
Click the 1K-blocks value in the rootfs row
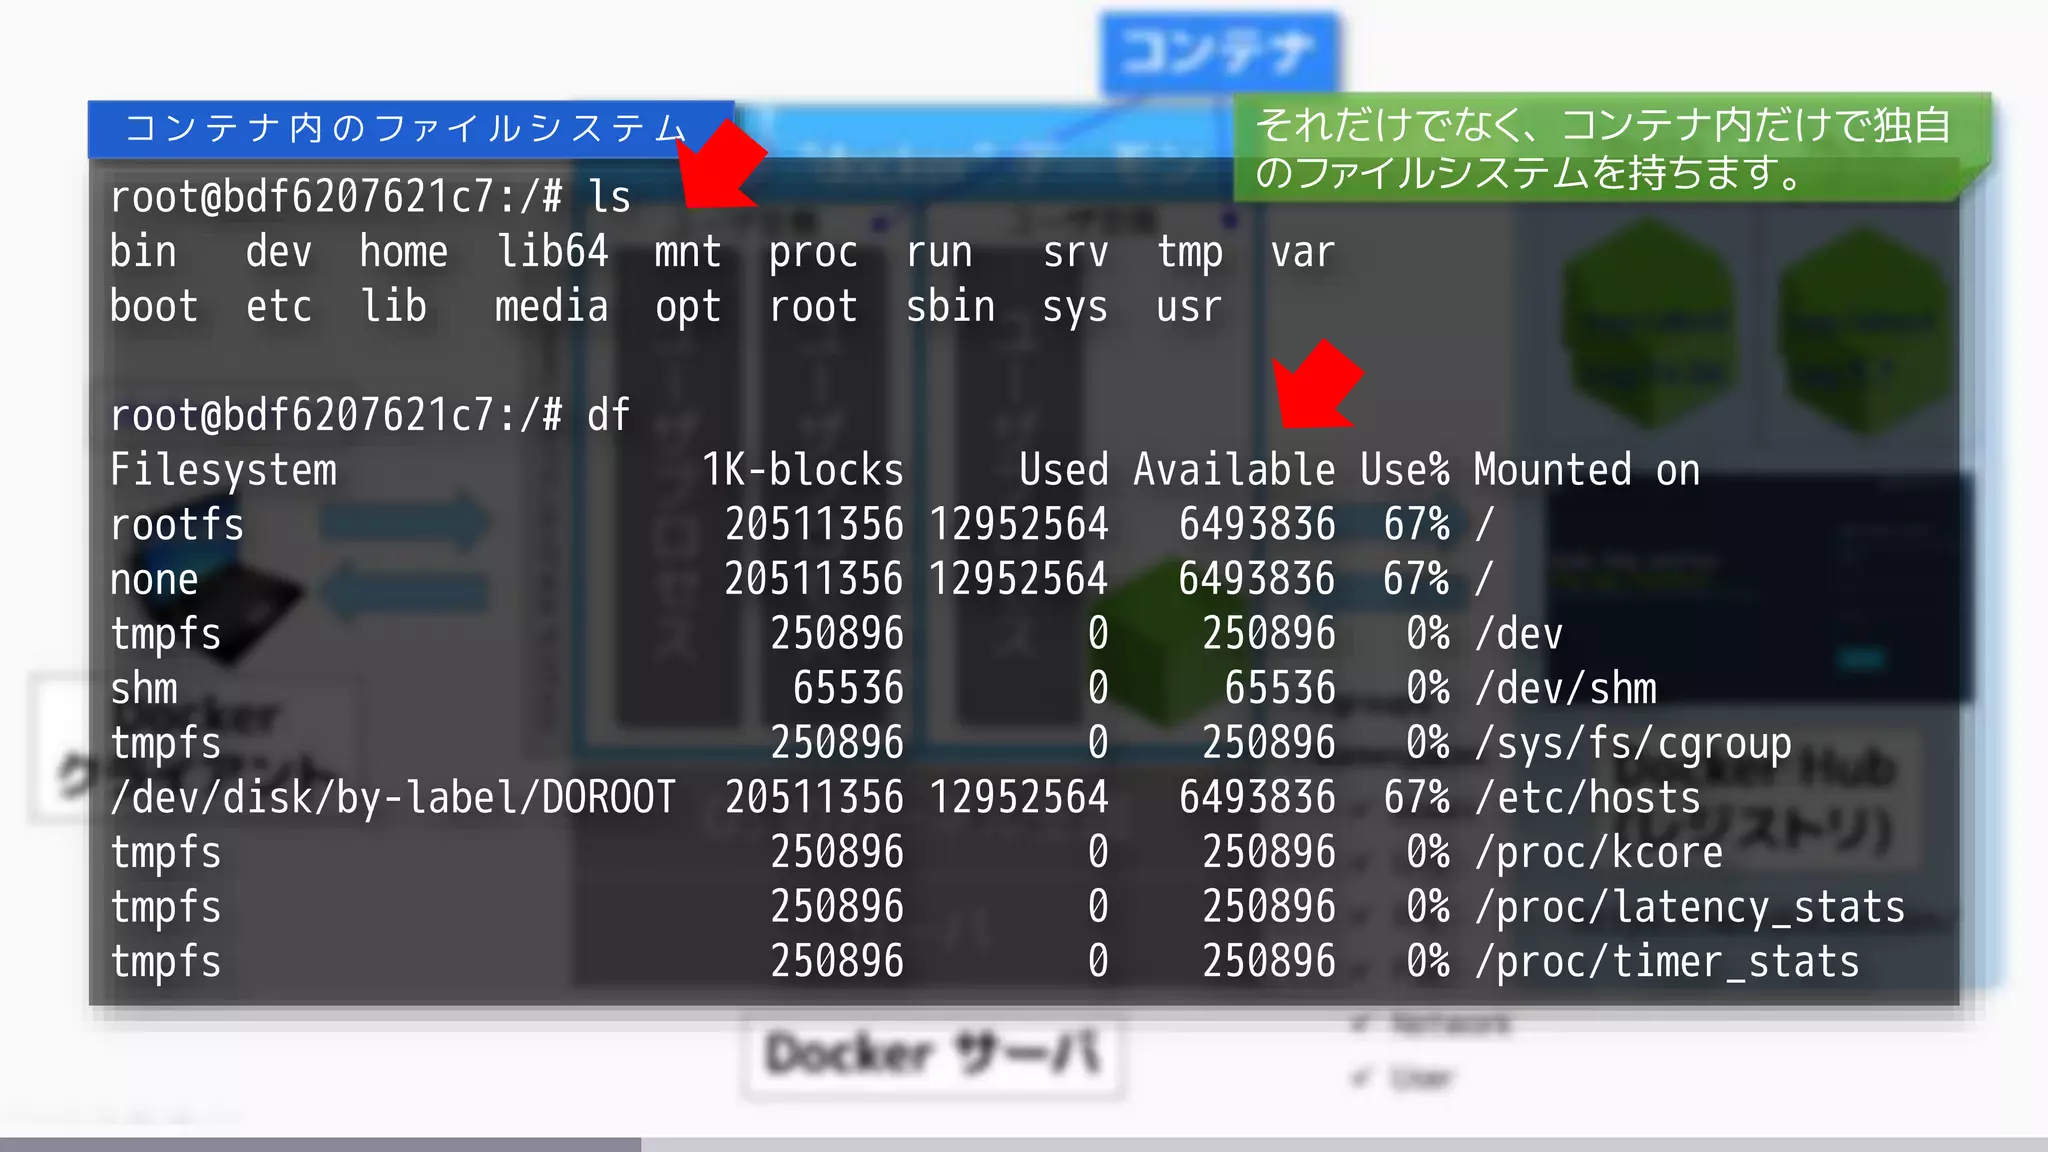(x=814, y=524)
